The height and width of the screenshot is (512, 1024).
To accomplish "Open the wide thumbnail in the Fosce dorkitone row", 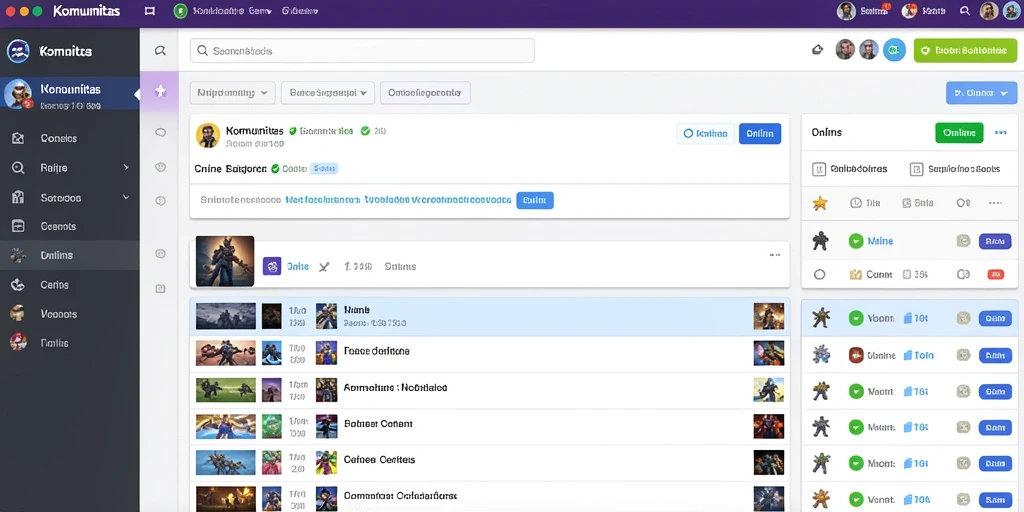I will [x=225, y=353].
